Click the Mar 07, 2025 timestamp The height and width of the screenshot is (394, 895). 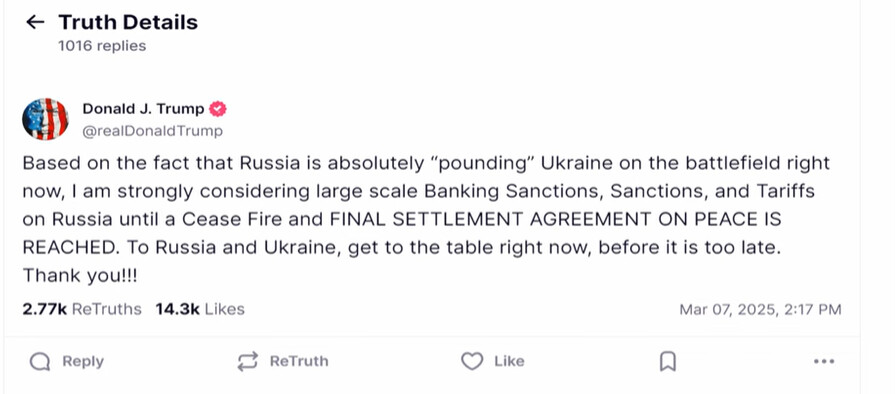(x=760, y=309)
